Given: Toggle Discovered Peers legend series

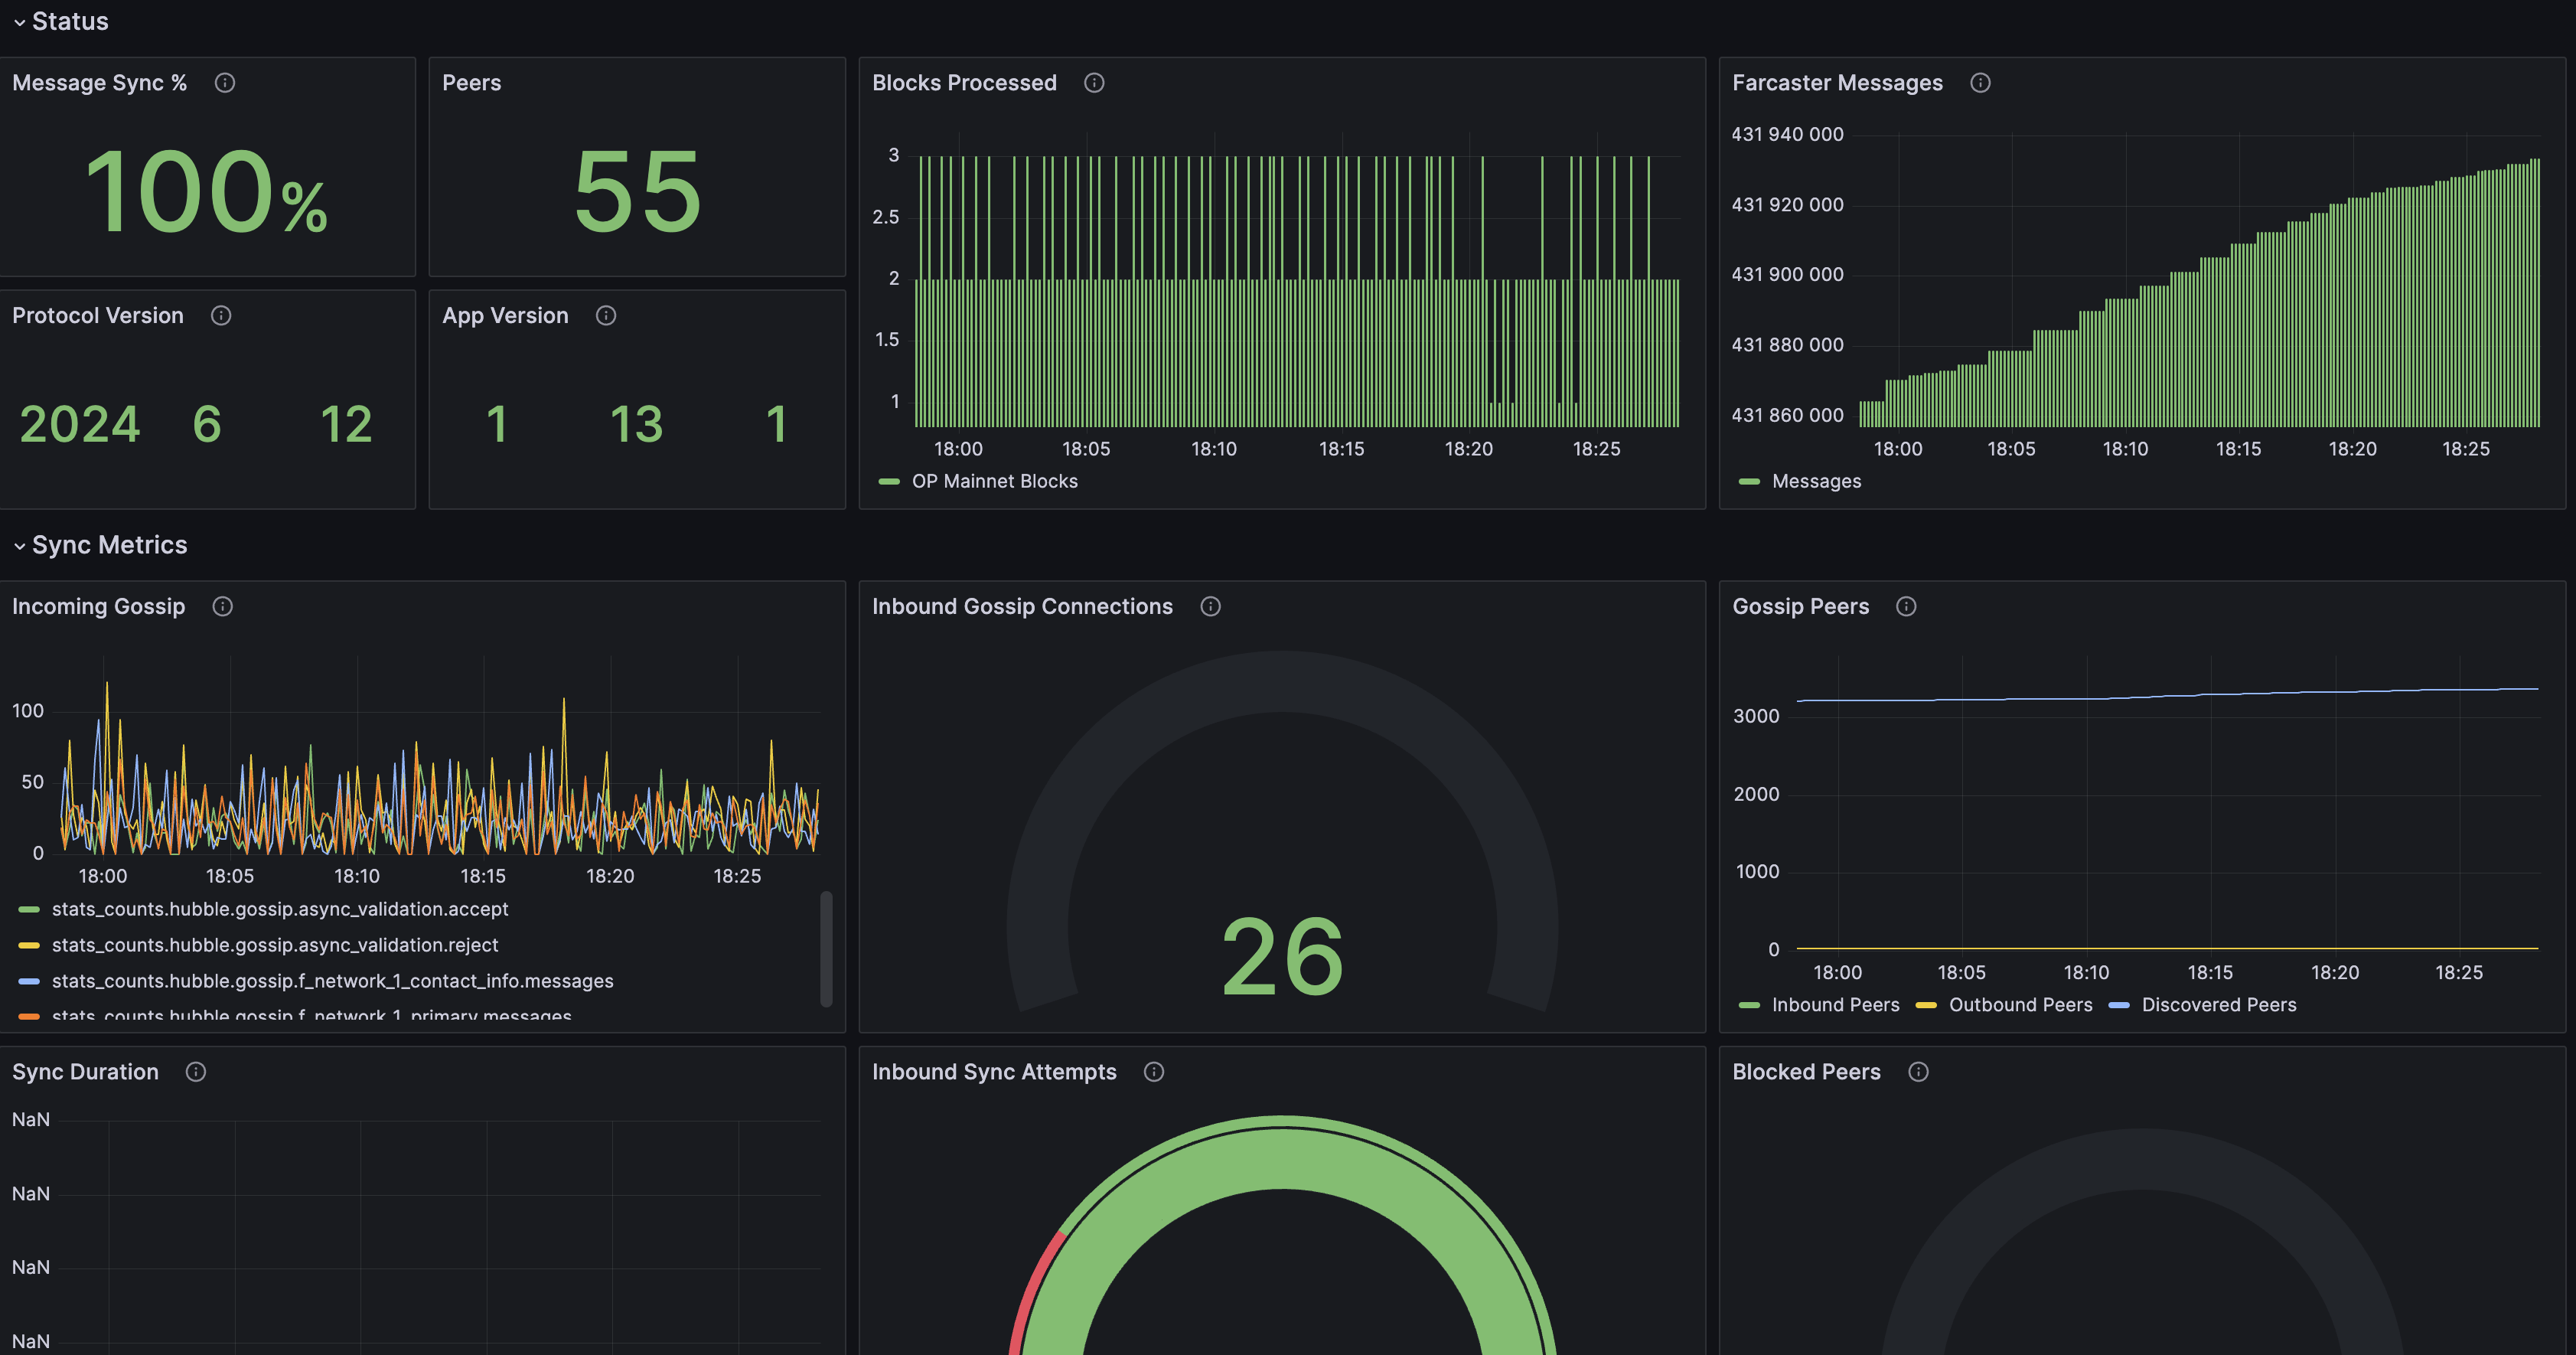Looking at the screenshot, I should pos(2219,1005).
